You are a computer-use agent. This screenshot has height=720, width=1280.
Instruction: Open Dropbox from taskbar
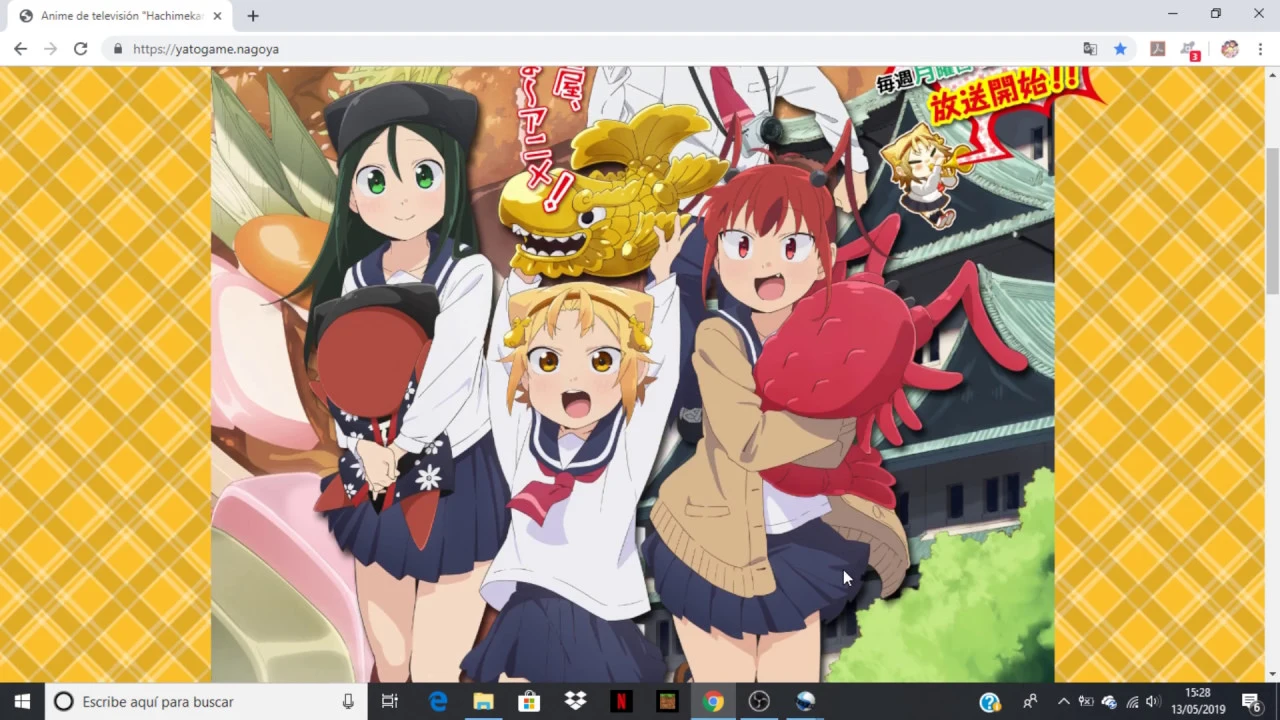coord(575,702)
